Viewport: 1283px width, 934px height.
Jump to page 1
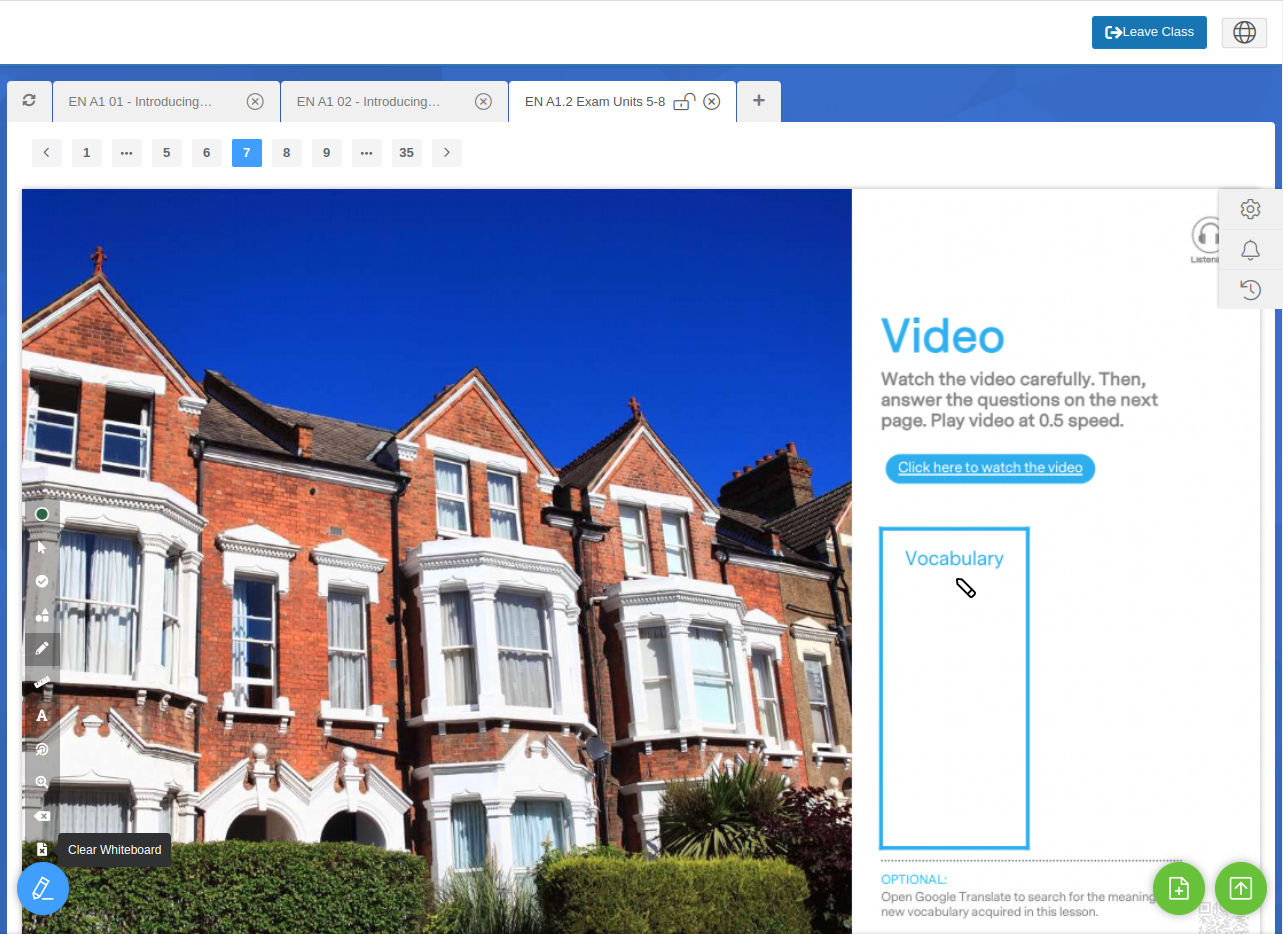pyautogui.click(x=87, y=153)
